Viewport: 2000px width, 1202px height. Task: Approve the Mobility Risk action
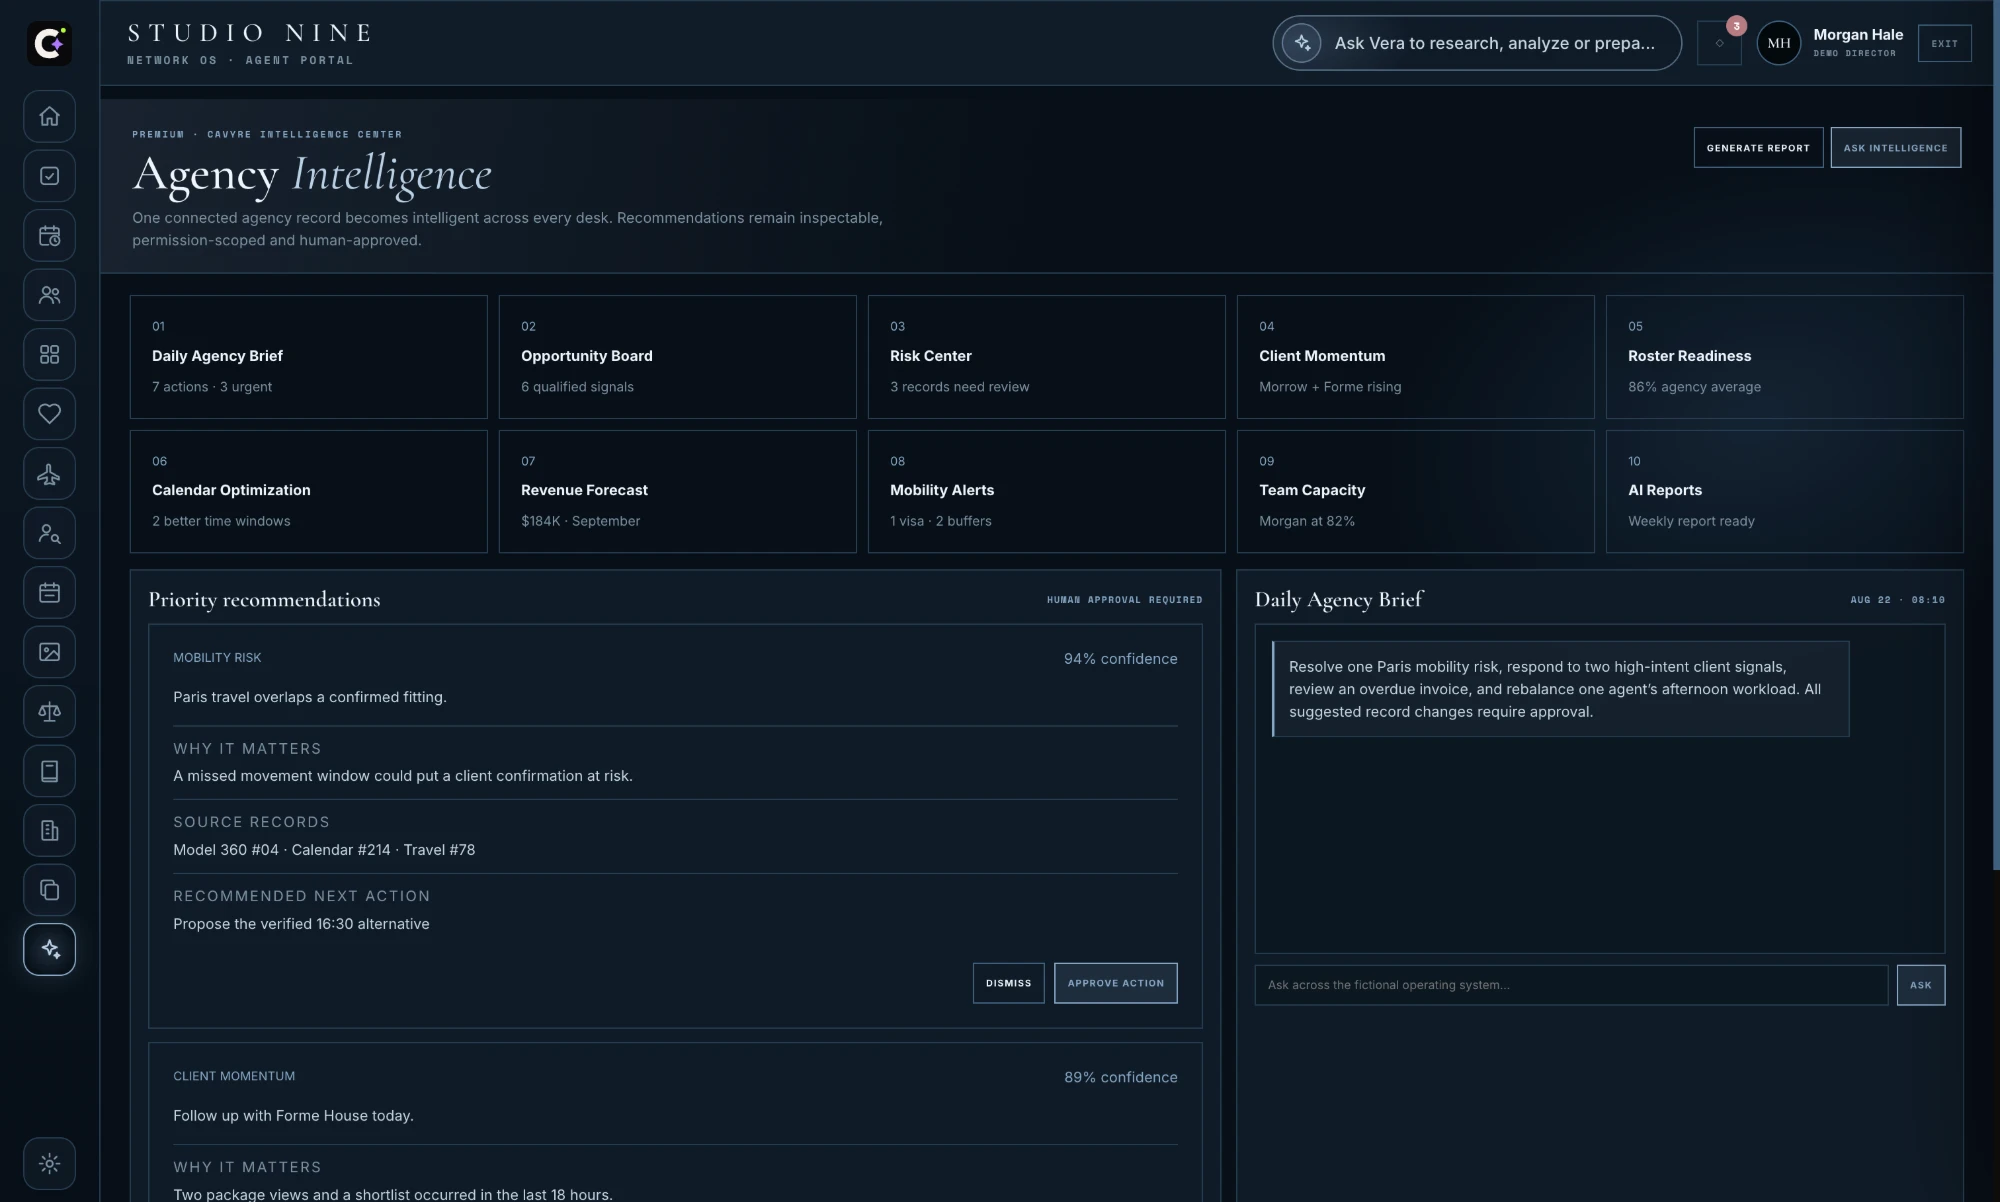(1115, 983)
